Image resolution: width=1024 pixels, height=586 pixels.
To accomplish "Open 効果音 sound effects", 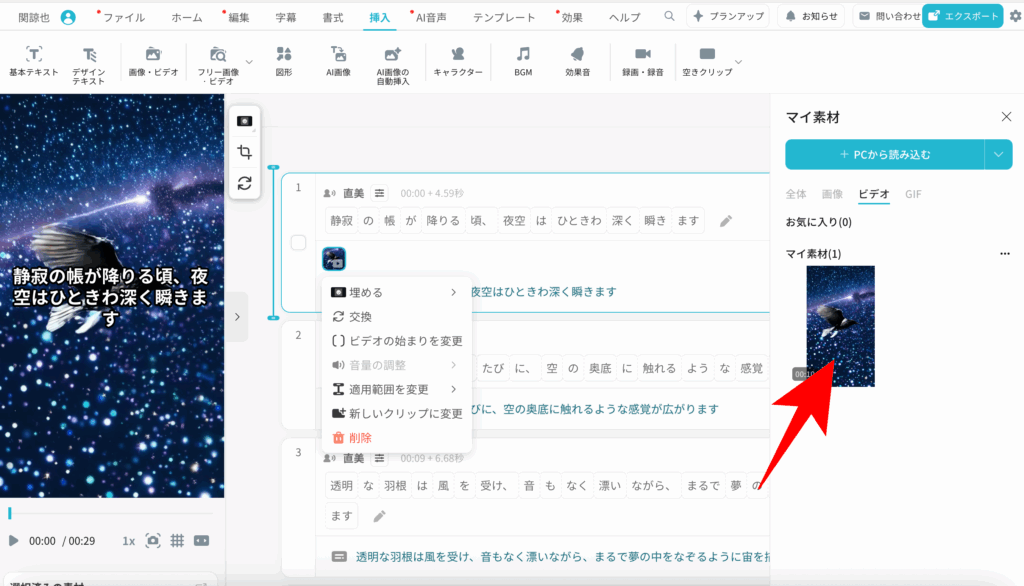I will (577, 61).
